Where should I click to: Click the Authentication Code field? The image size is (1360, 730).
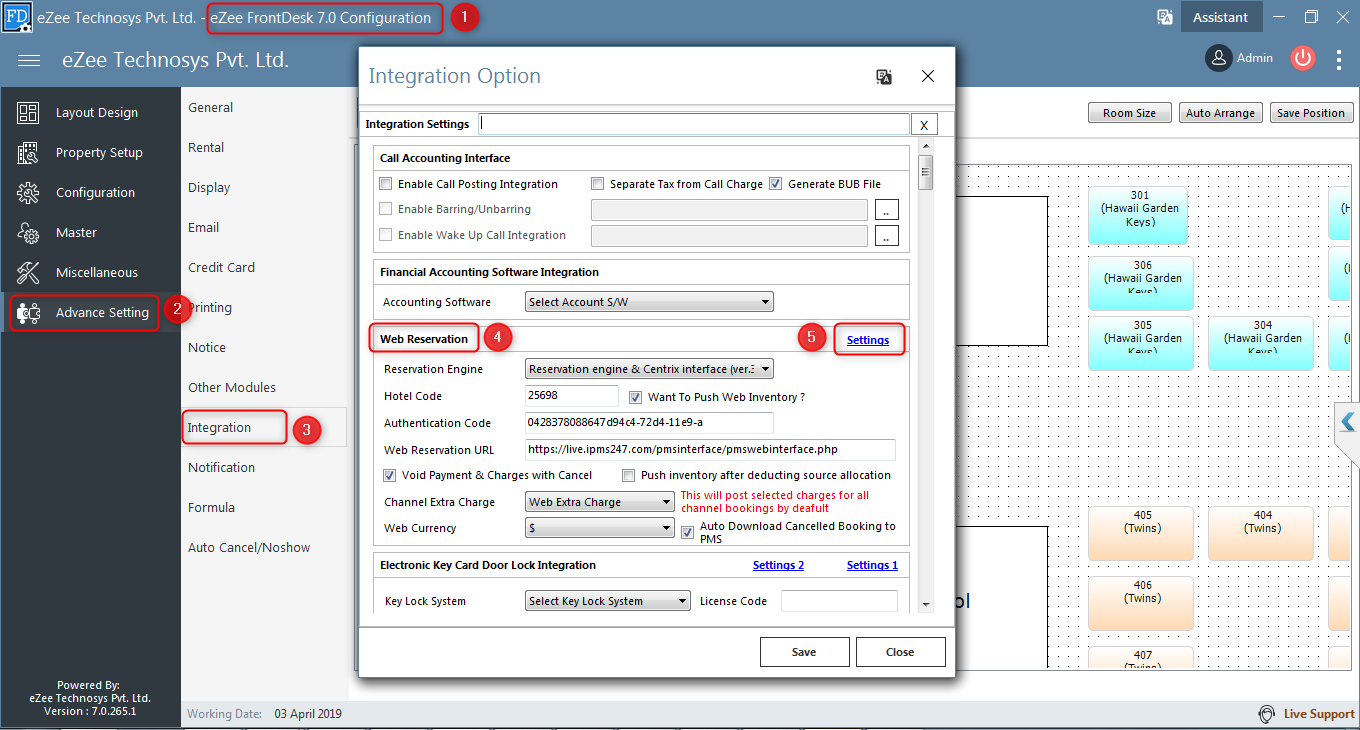pyautogui.click(x=649, y=423)
